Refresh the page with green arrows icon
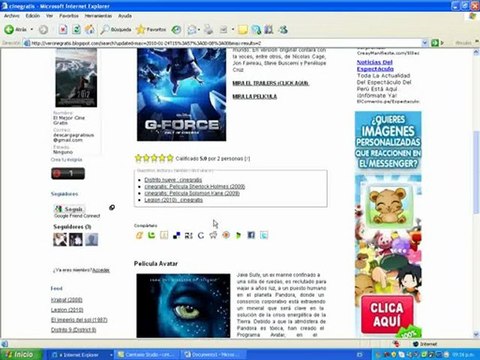The height and width of the screenshot is (360, 480). (x=76, y=30)
